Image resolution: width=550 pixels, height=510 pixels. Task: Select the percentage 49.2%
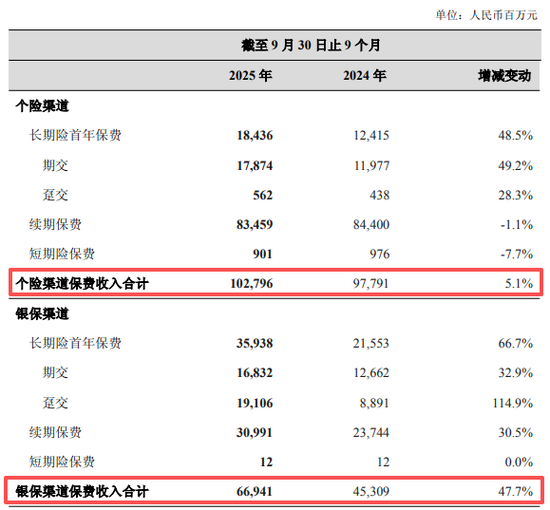(515, 166)
